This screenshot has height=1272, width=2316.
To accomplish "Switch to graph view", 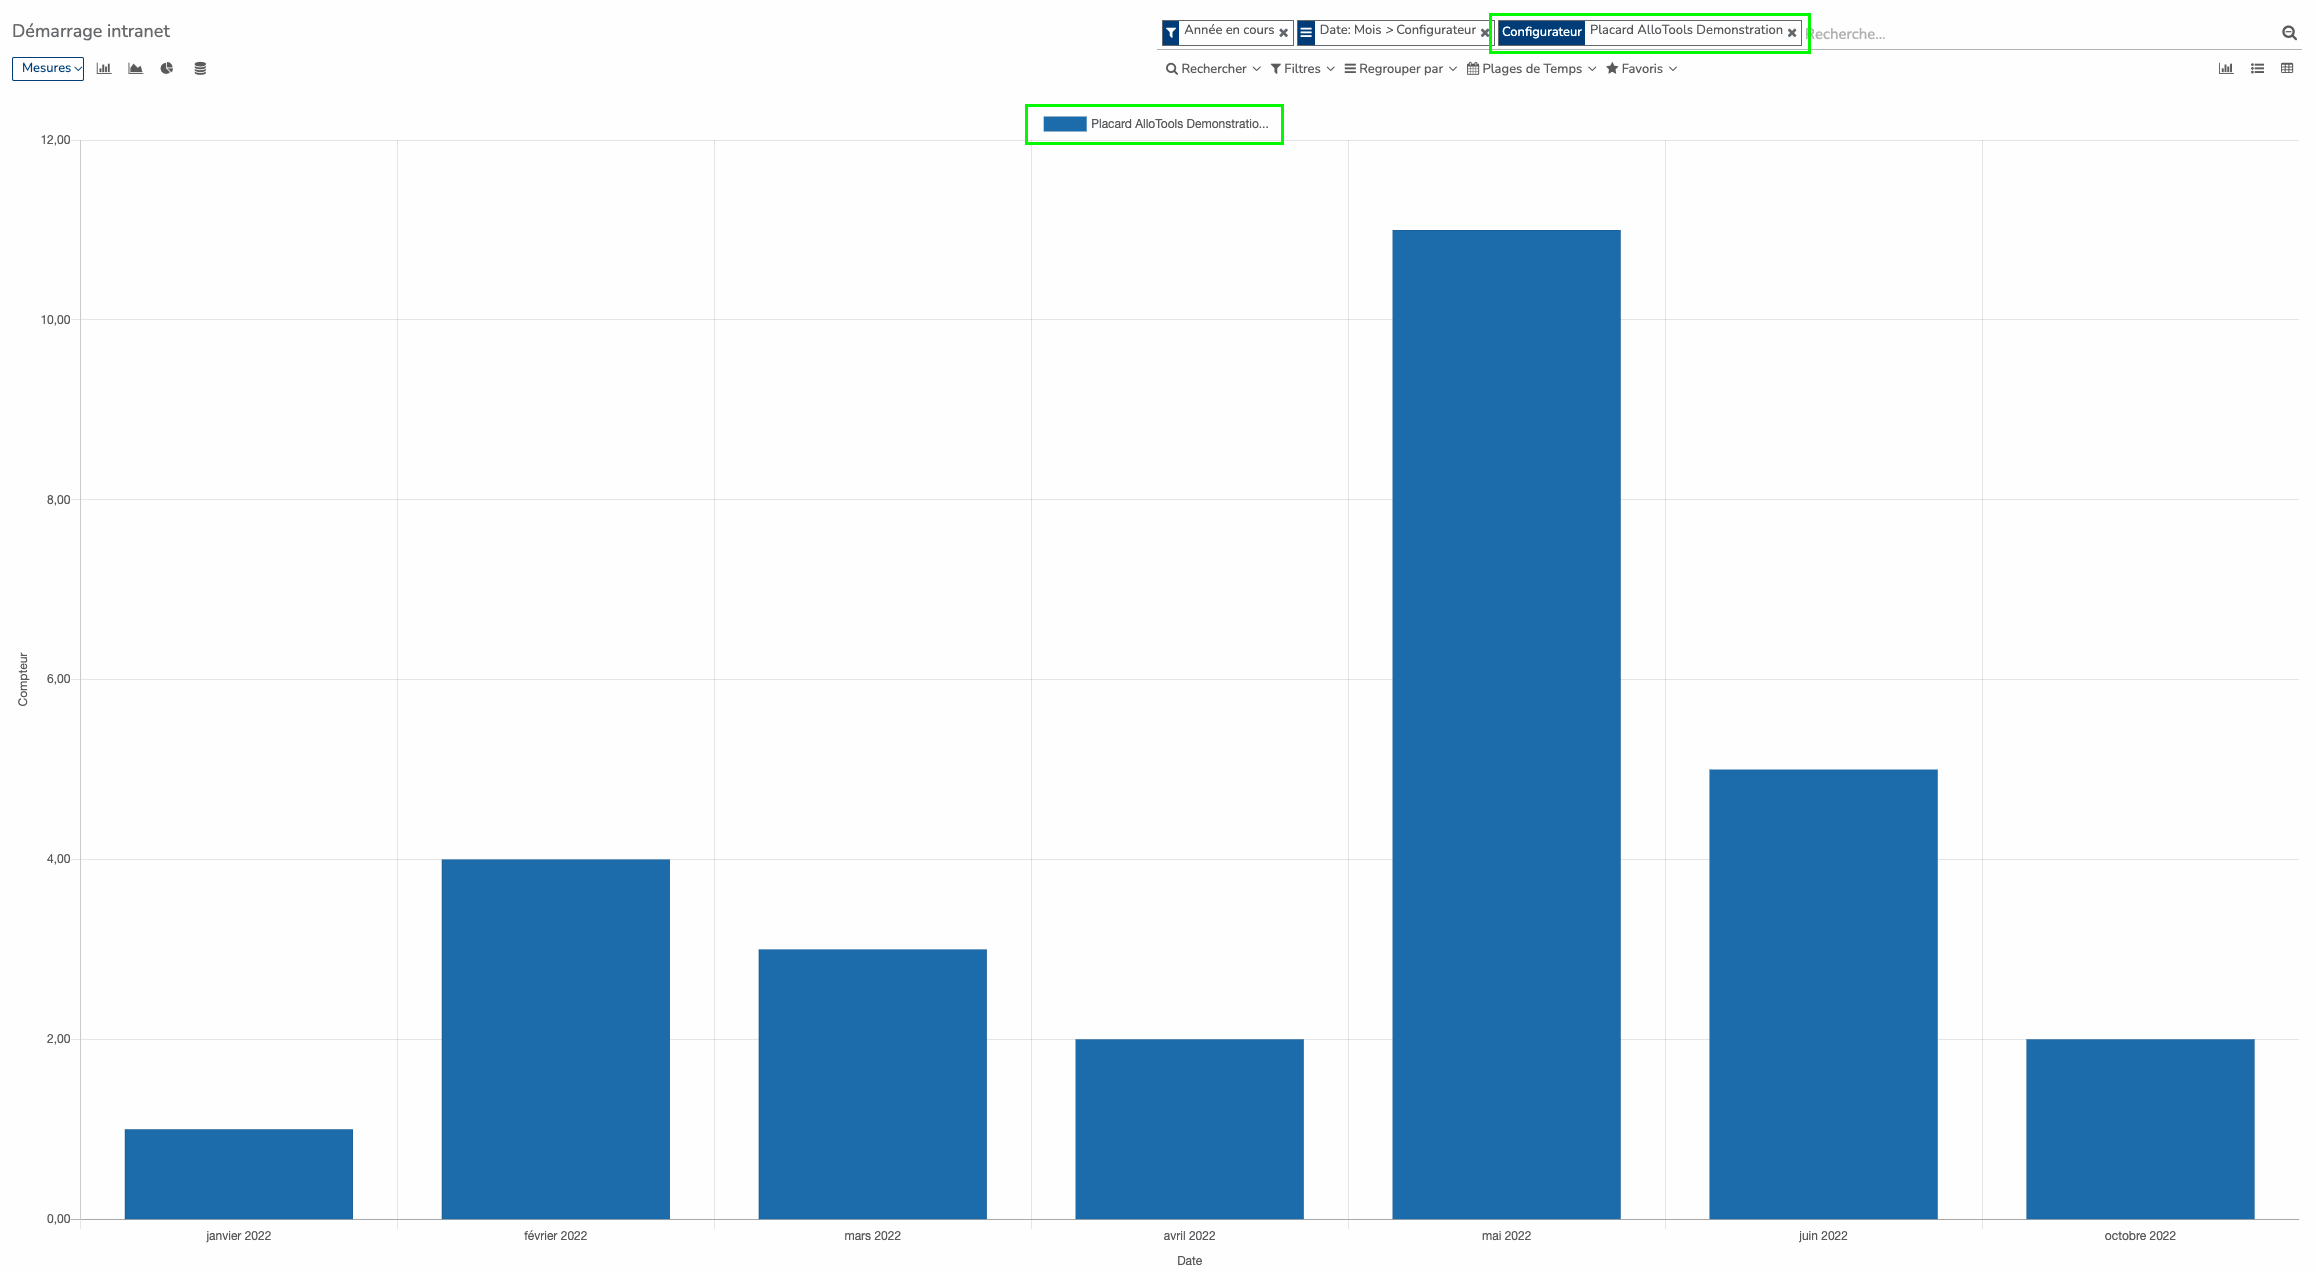I will pos(2226,68).
